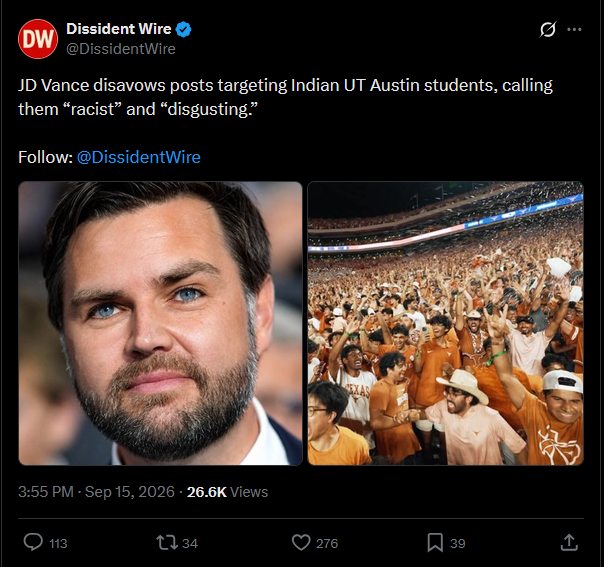The height and width of the screenshot is (567, 604).
Task: View the 26.6K Views analytics
Action: 227,492
